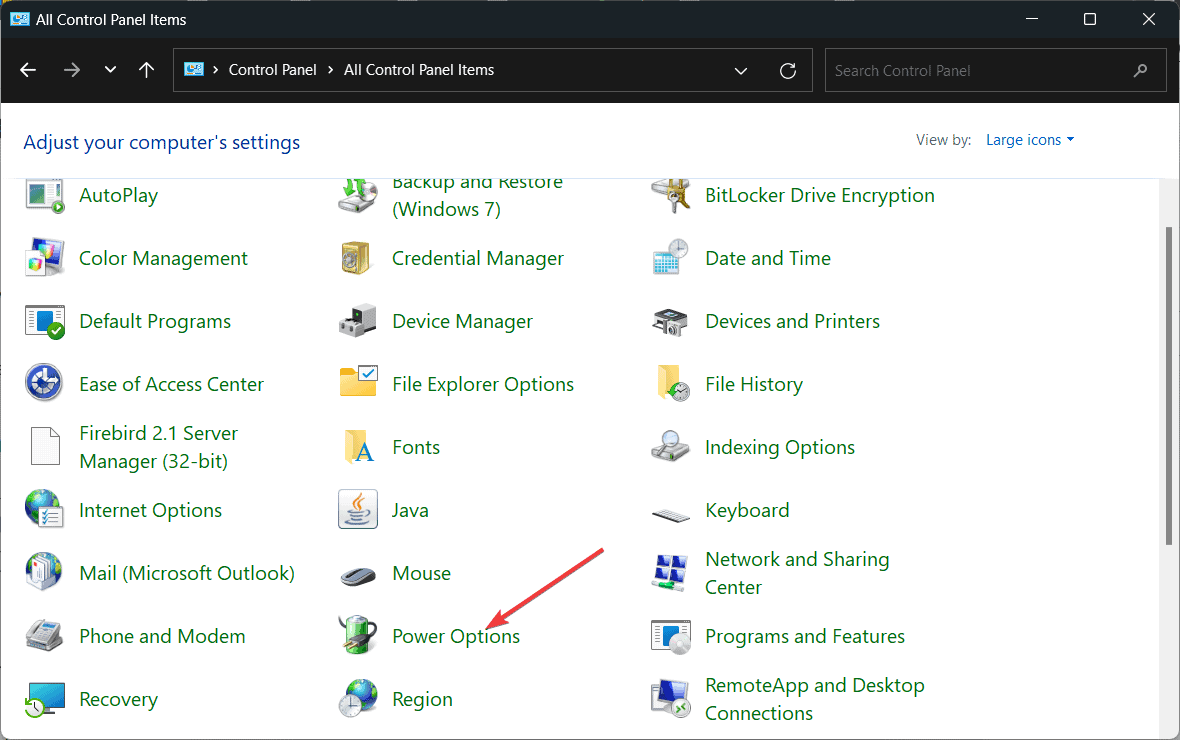Screen dimensions: 1180x740
Task: Focus the Search Control Panel field
Action: [995, 71]
